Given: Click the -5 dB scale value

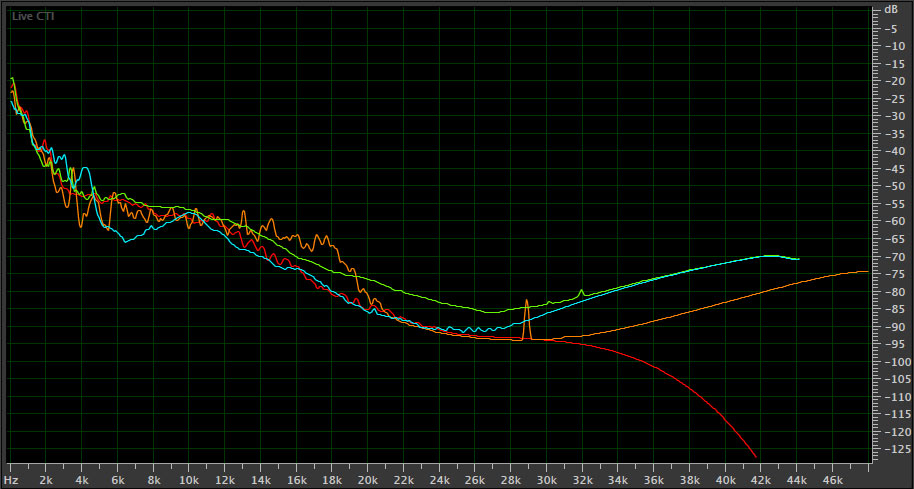Looking at the screenshot, I should pos(891,29).
